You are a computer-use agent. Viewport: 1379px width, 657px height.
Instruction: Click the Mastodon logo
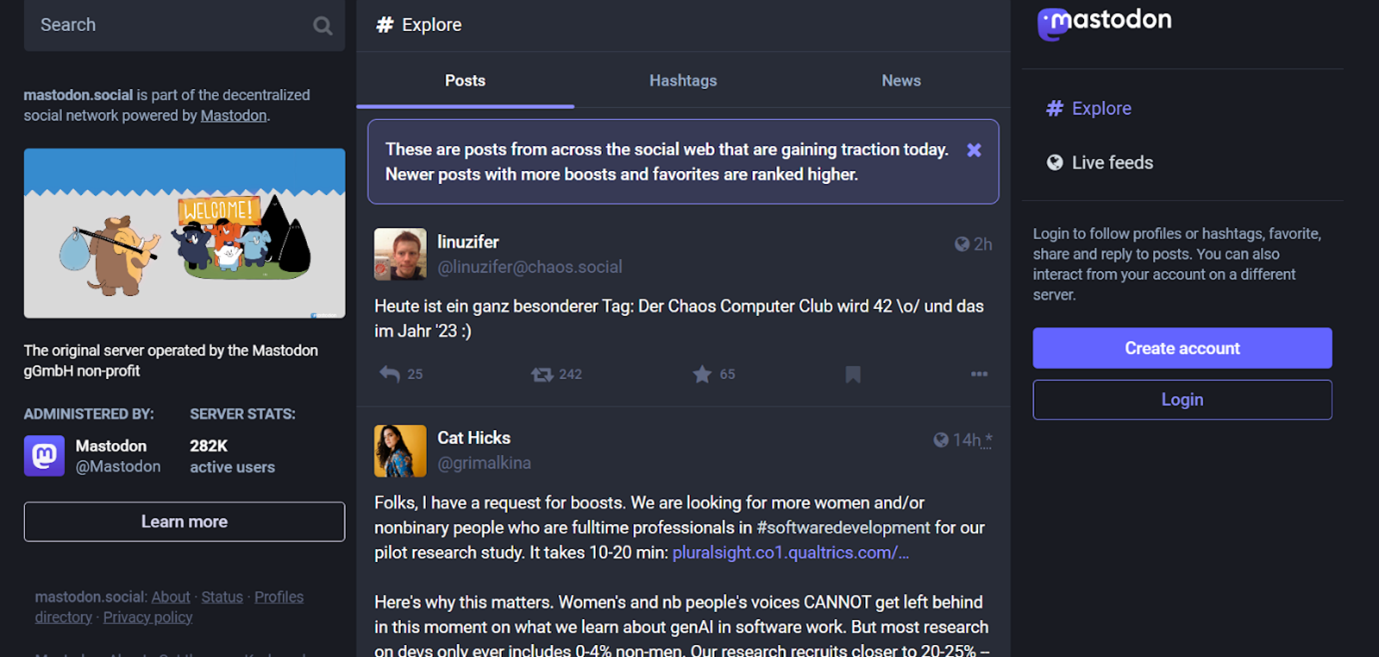tap(1104, 22)
